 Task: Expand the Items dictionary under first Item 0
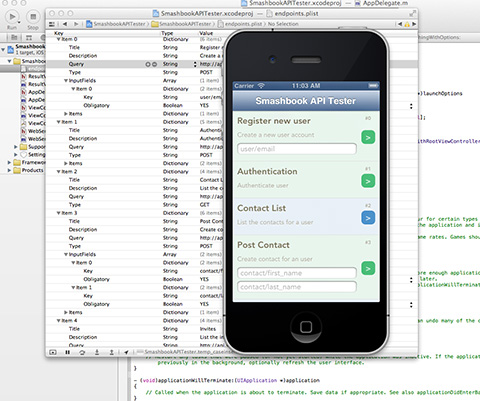66,114
